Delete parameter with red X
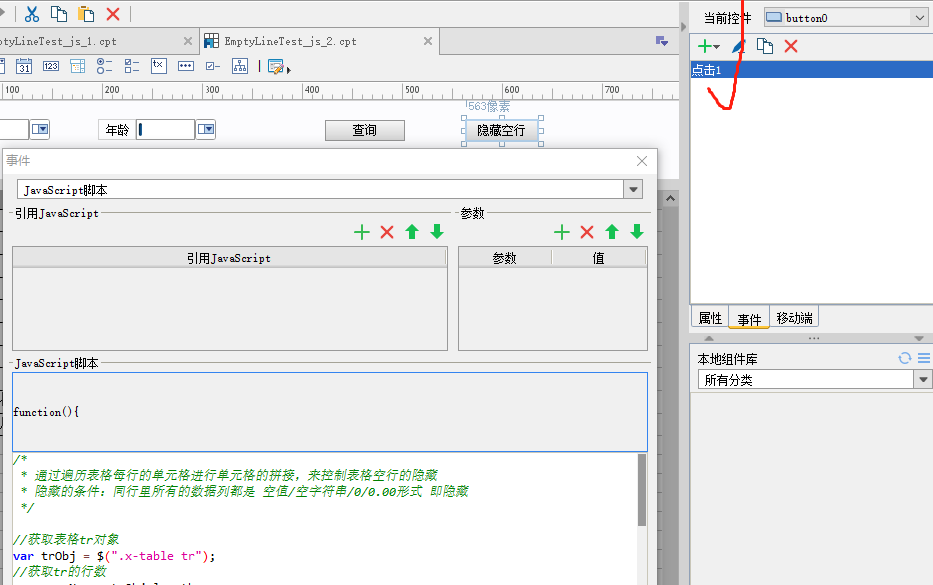The width and height of the screenshot is (933, 585). click(x=587, y=232)
